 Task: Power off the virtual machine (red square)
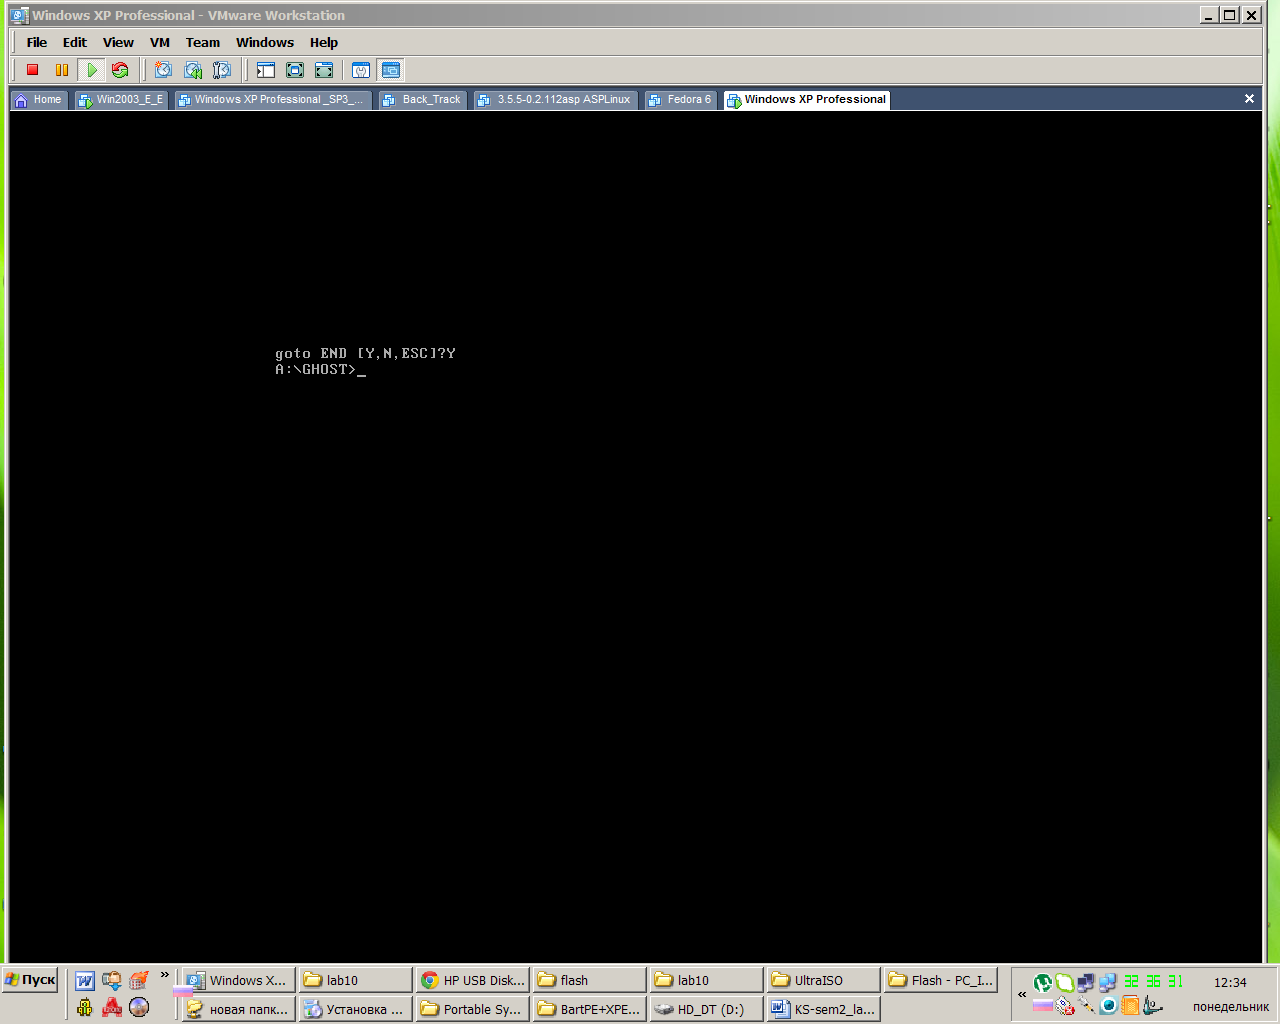[33, 70]
